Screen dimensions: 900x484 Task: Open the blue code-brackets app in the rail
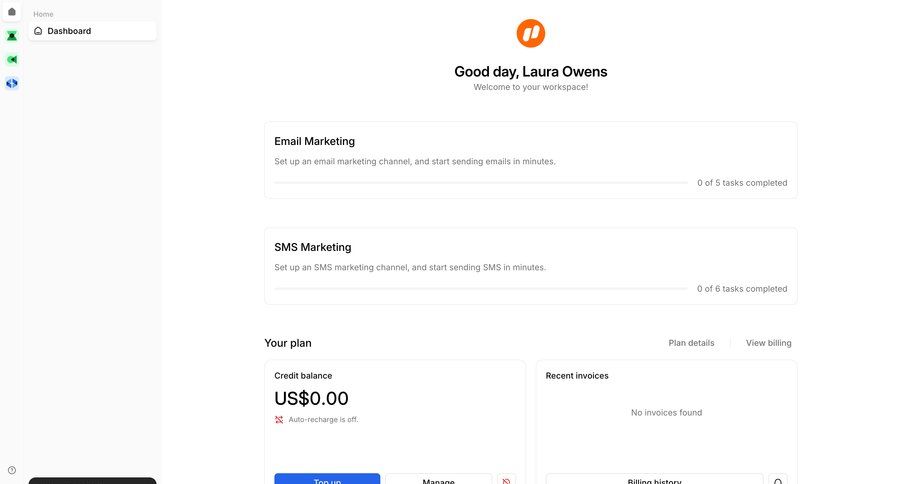[12, 83]
